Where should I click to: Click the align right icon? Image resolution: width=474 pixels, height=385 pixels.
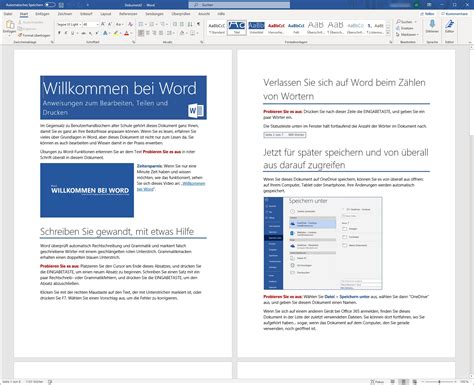155,33
